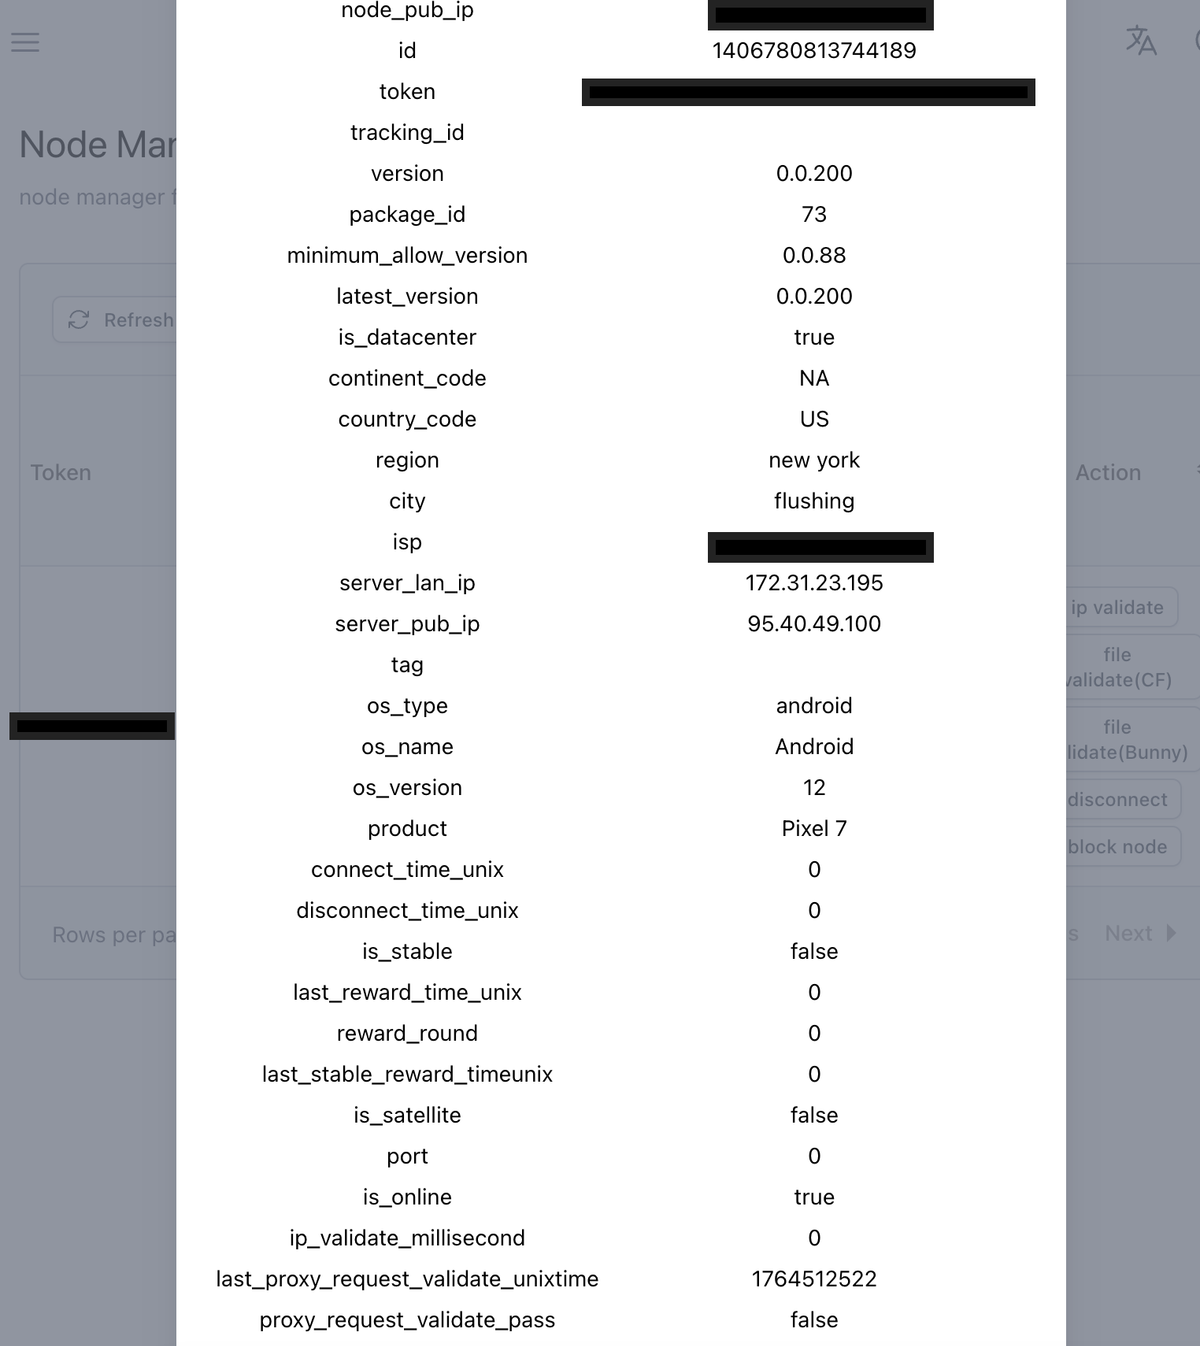Click the redacted token value field

click(x=809, y=92)
